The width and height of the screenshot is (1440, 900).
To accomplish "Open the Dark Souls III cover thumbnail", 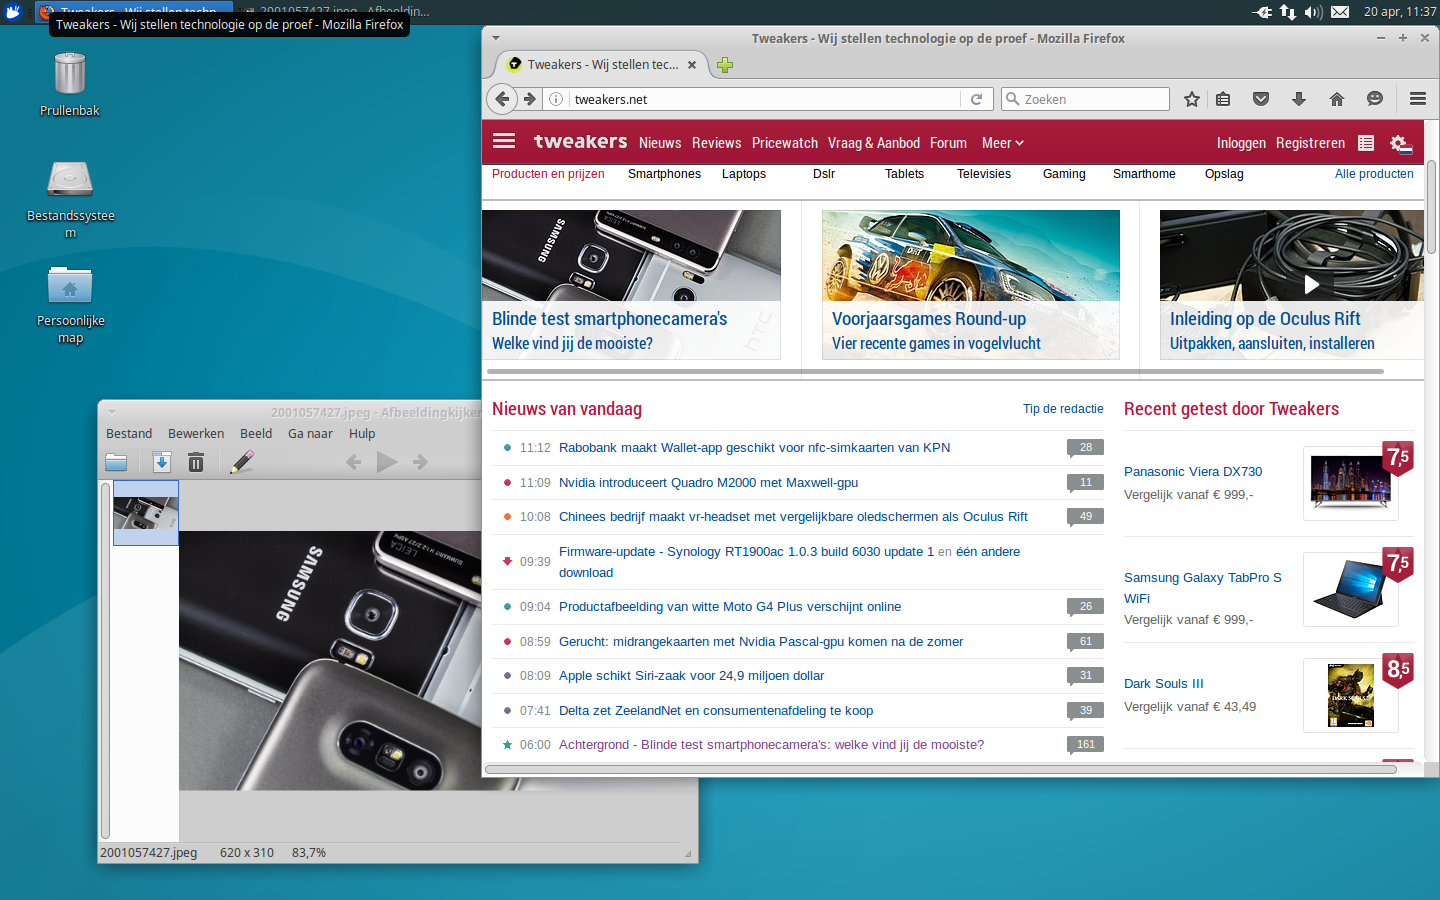I will (1351, 696).
